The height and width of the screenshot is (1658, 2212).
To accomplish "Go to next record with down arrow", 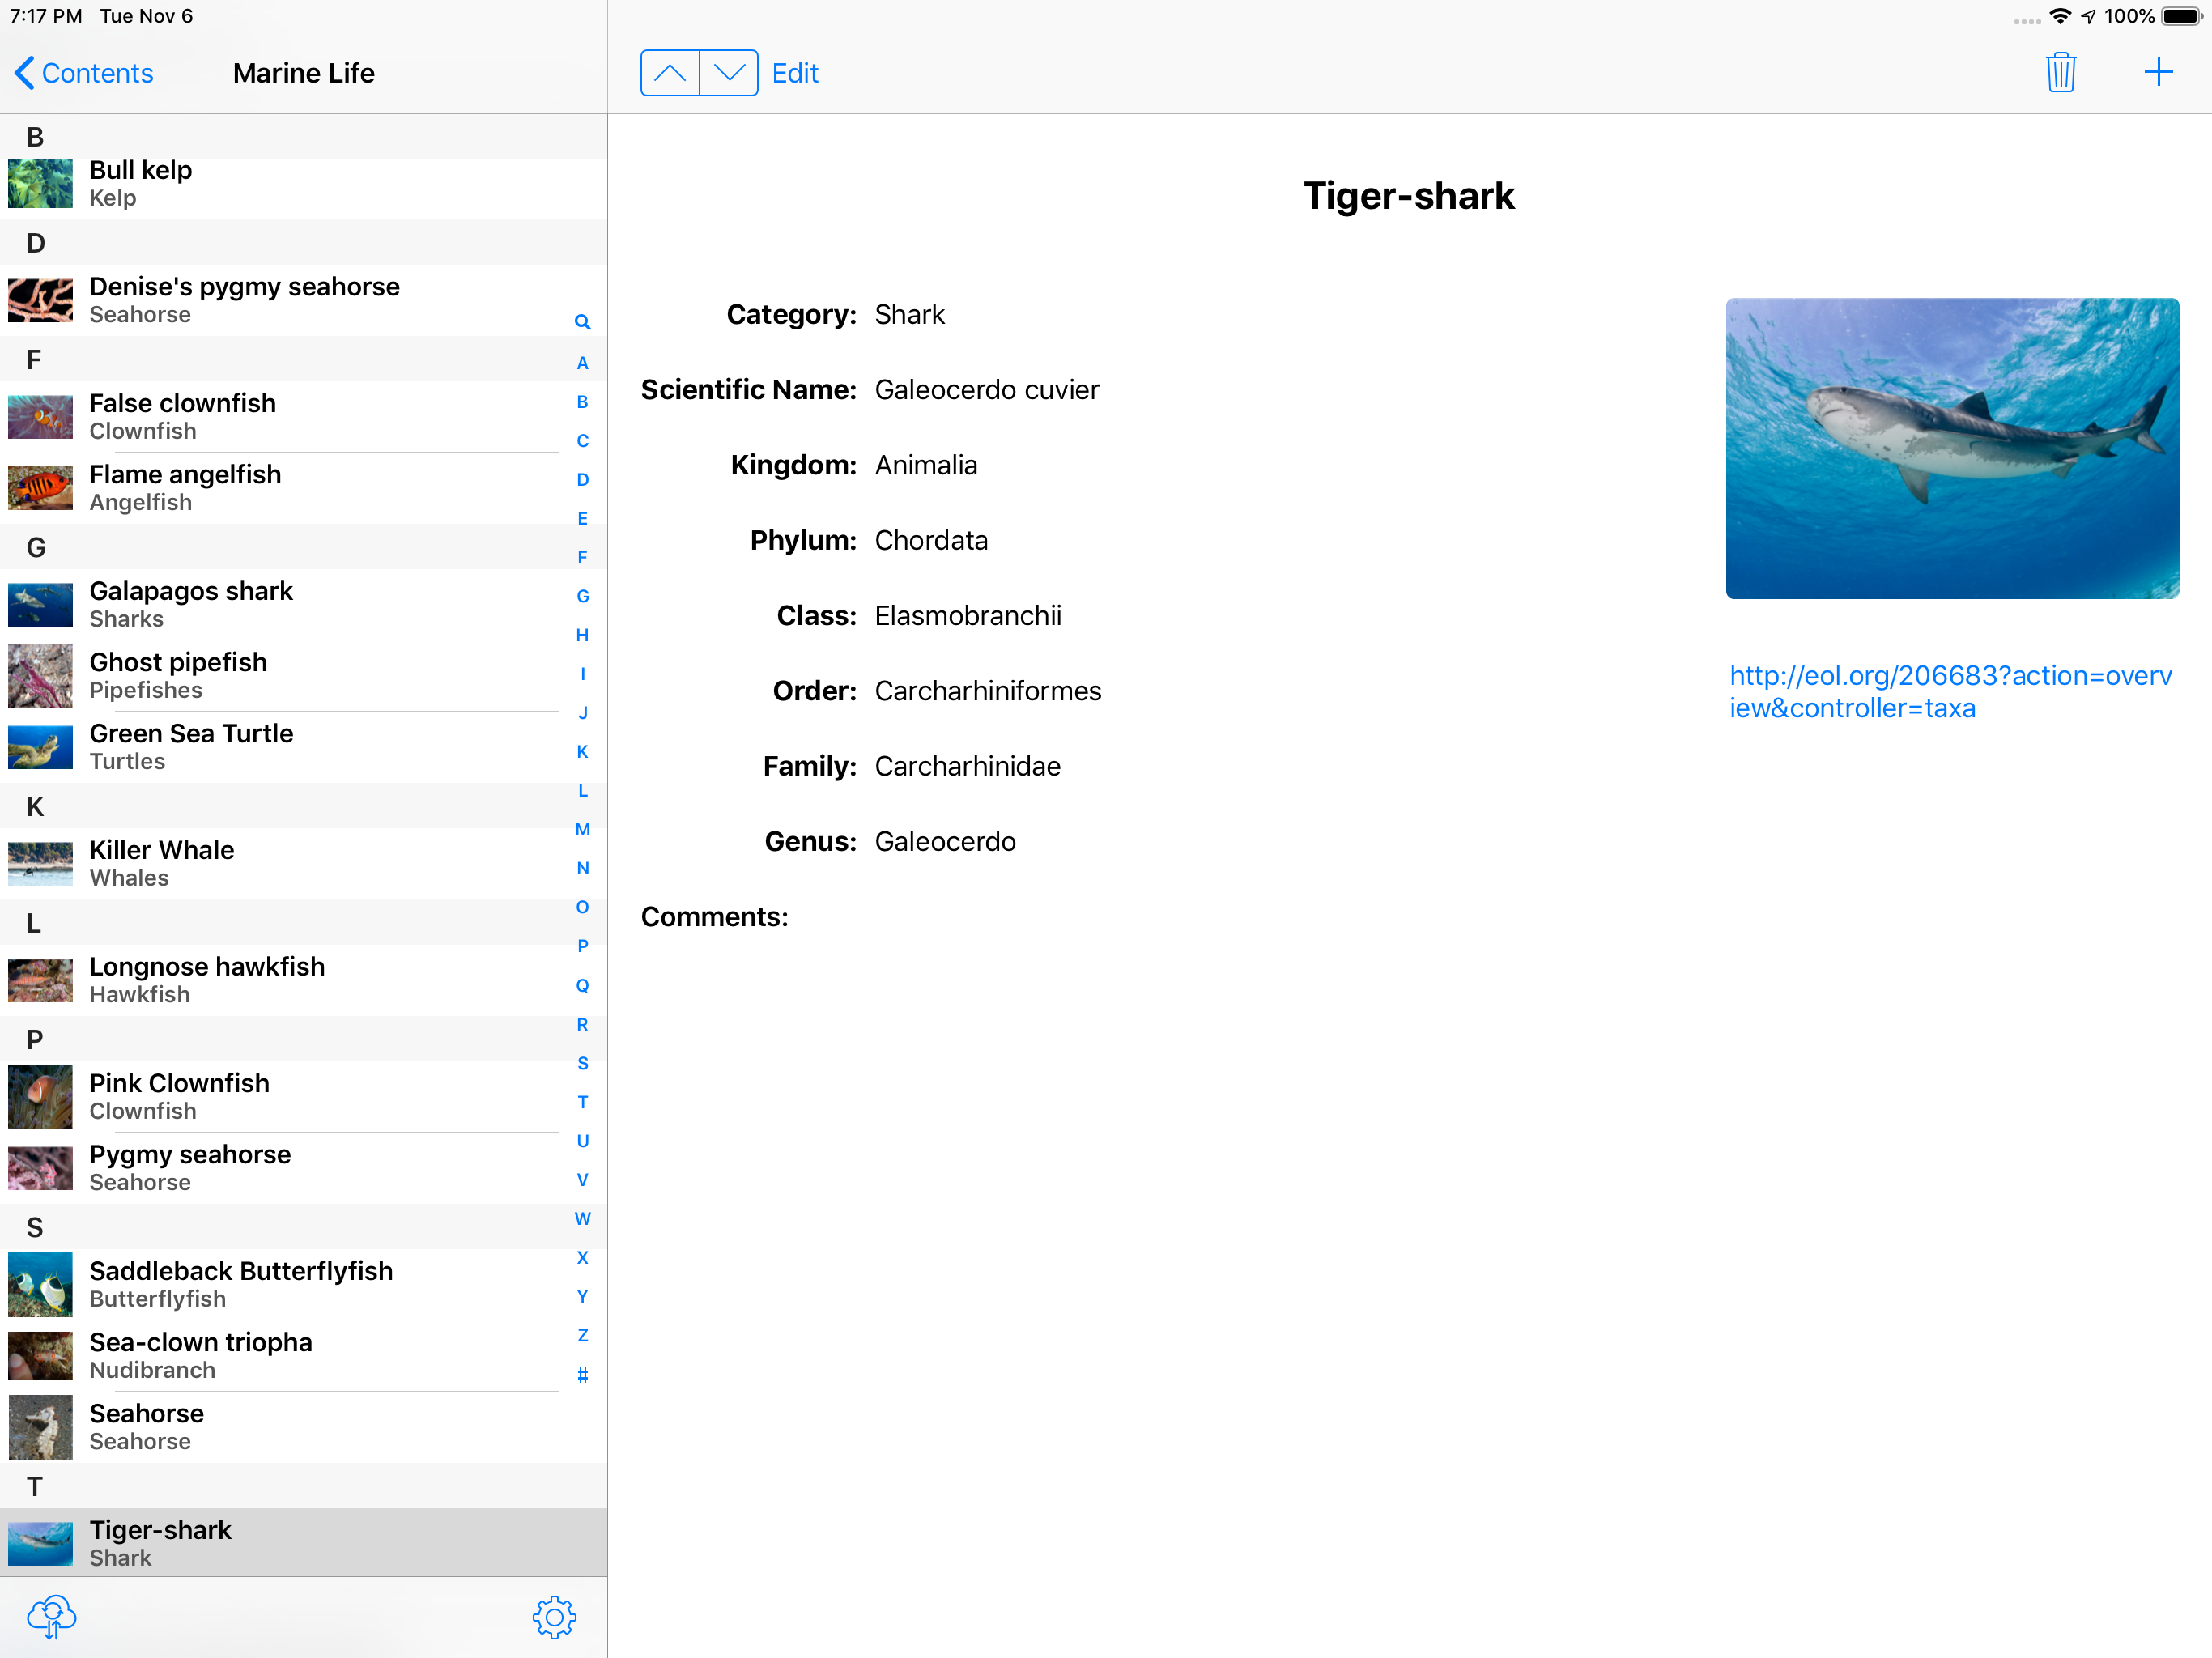I will pos(729,73).
